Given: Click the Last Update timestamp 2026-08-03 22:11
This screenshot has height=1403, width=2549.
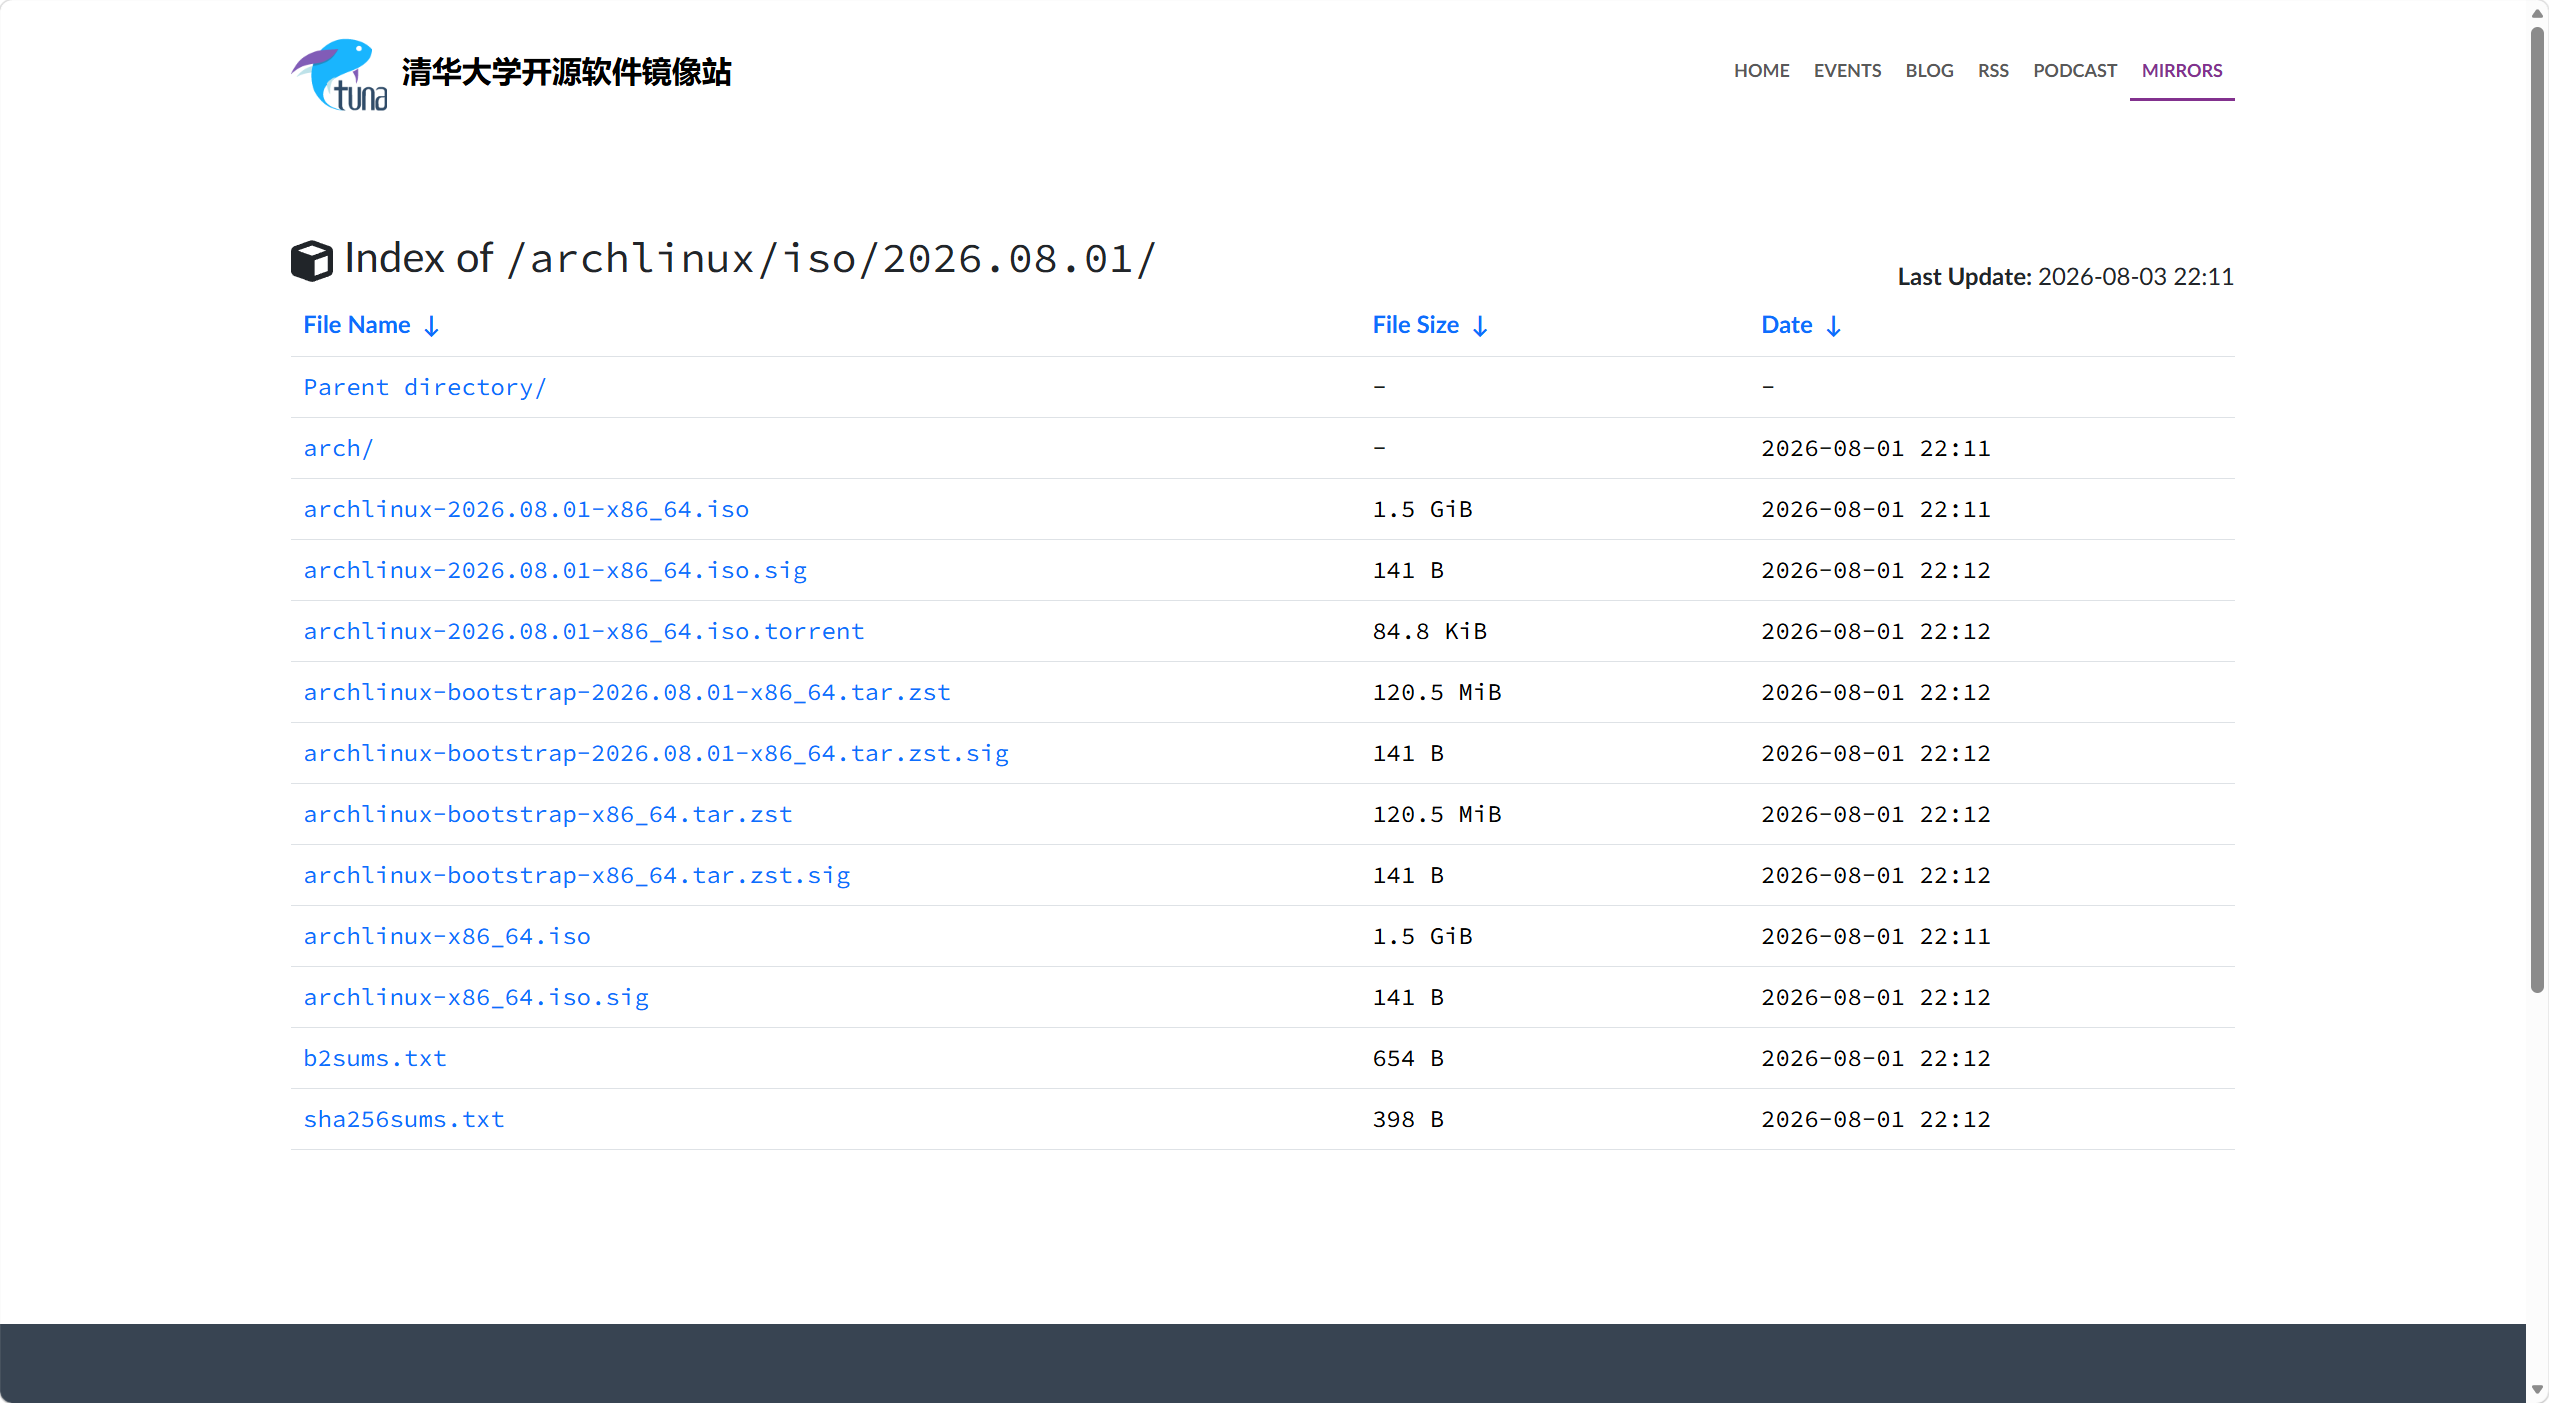Looking at the screenshot, I should click(x=2136, y=277).
